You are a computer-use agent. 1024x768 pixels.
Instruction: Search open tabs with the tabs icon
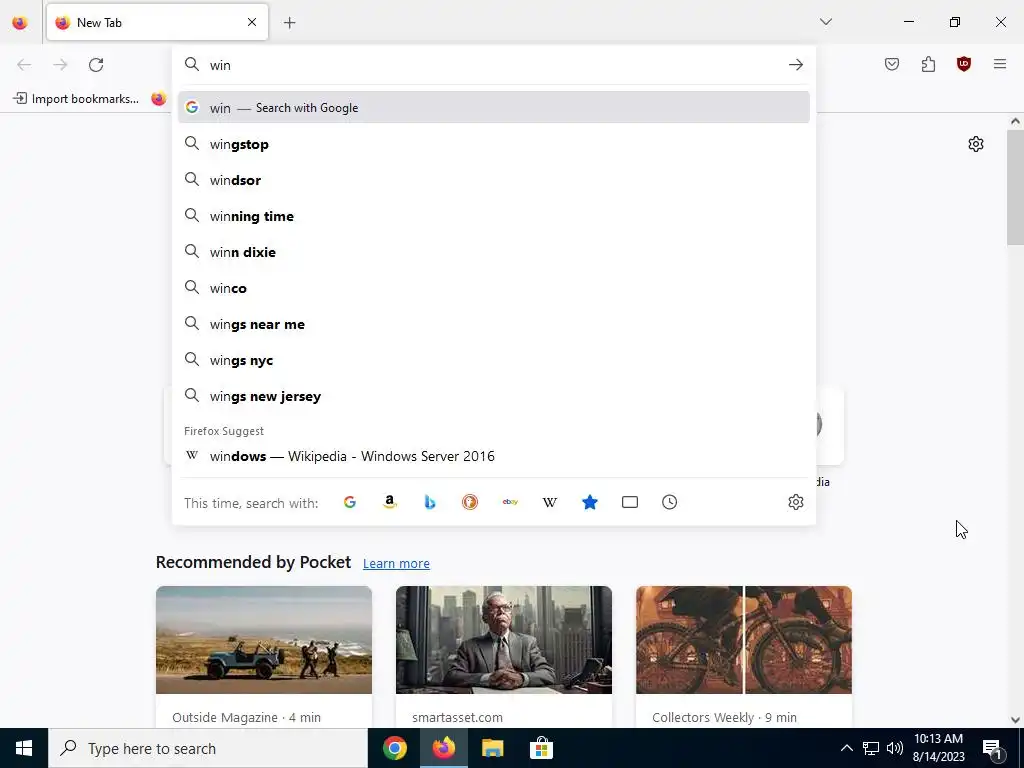click(x=630, y=502)
